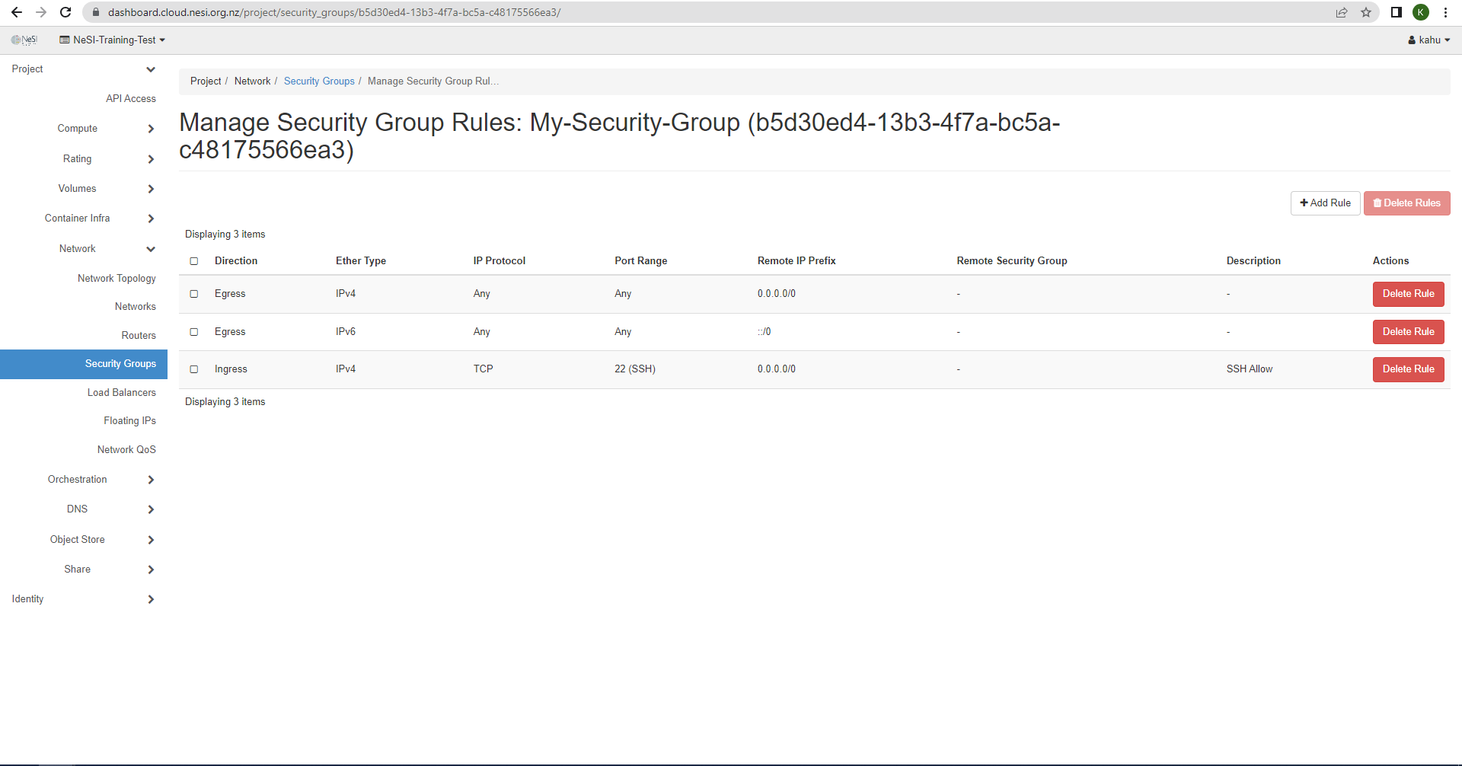The height and width of the screenshot is (766, 1462).
Task: Delete the SSH Allow ingress rule
Action: tap(1407, 369)
